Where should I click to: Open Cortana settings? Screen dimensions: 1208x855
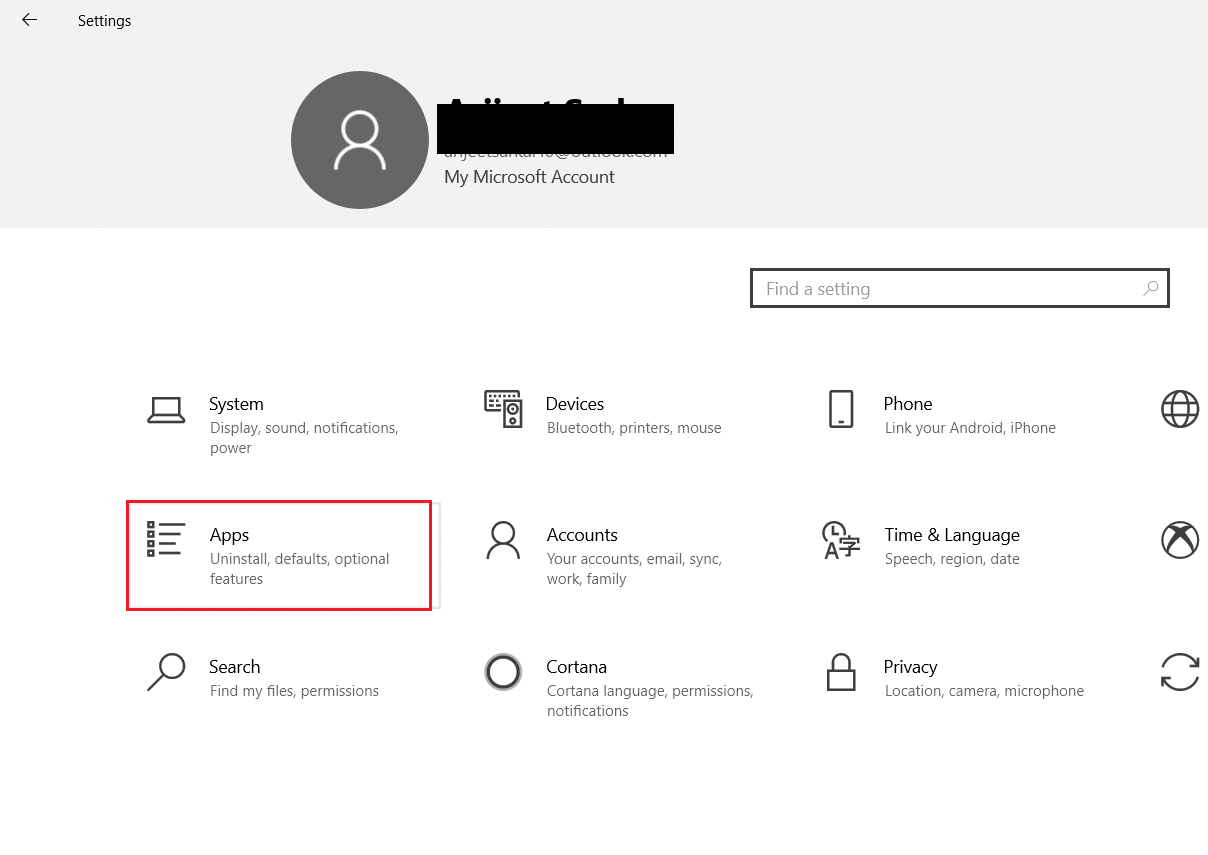(575, 667)
